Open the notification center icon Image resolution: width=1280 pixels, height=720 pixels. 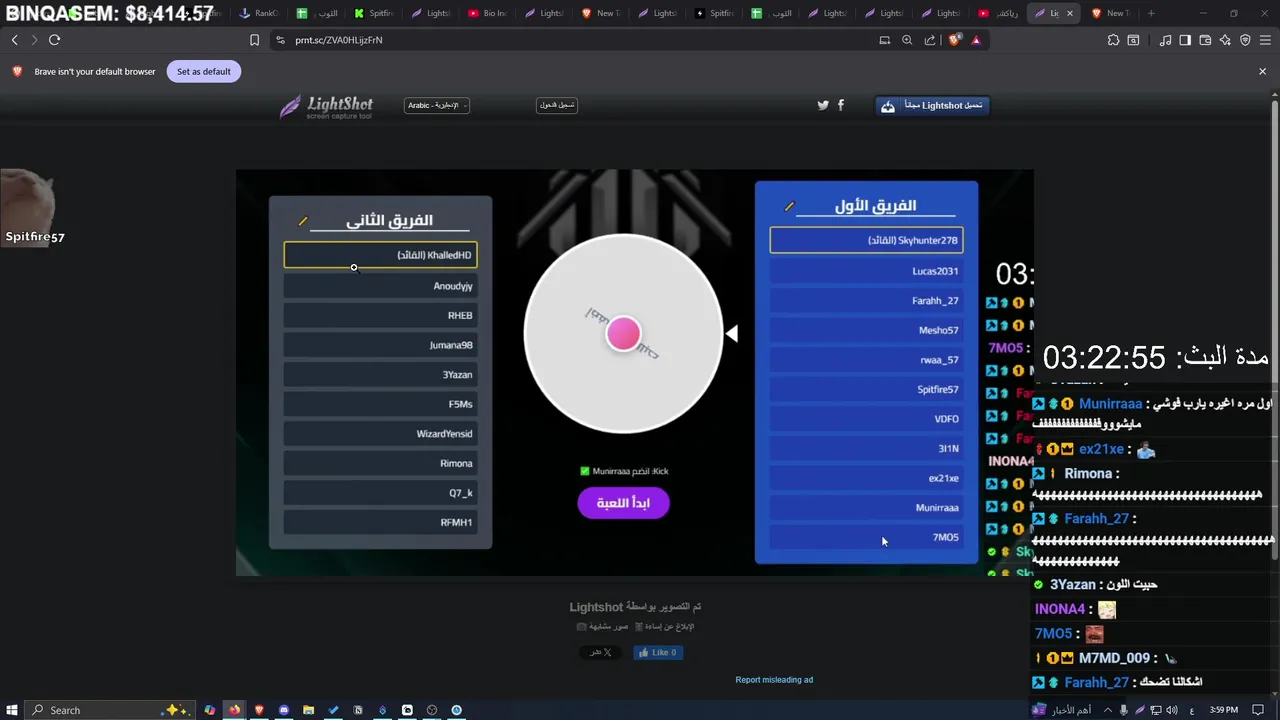pyautogui.click(x=1258, y=710)
